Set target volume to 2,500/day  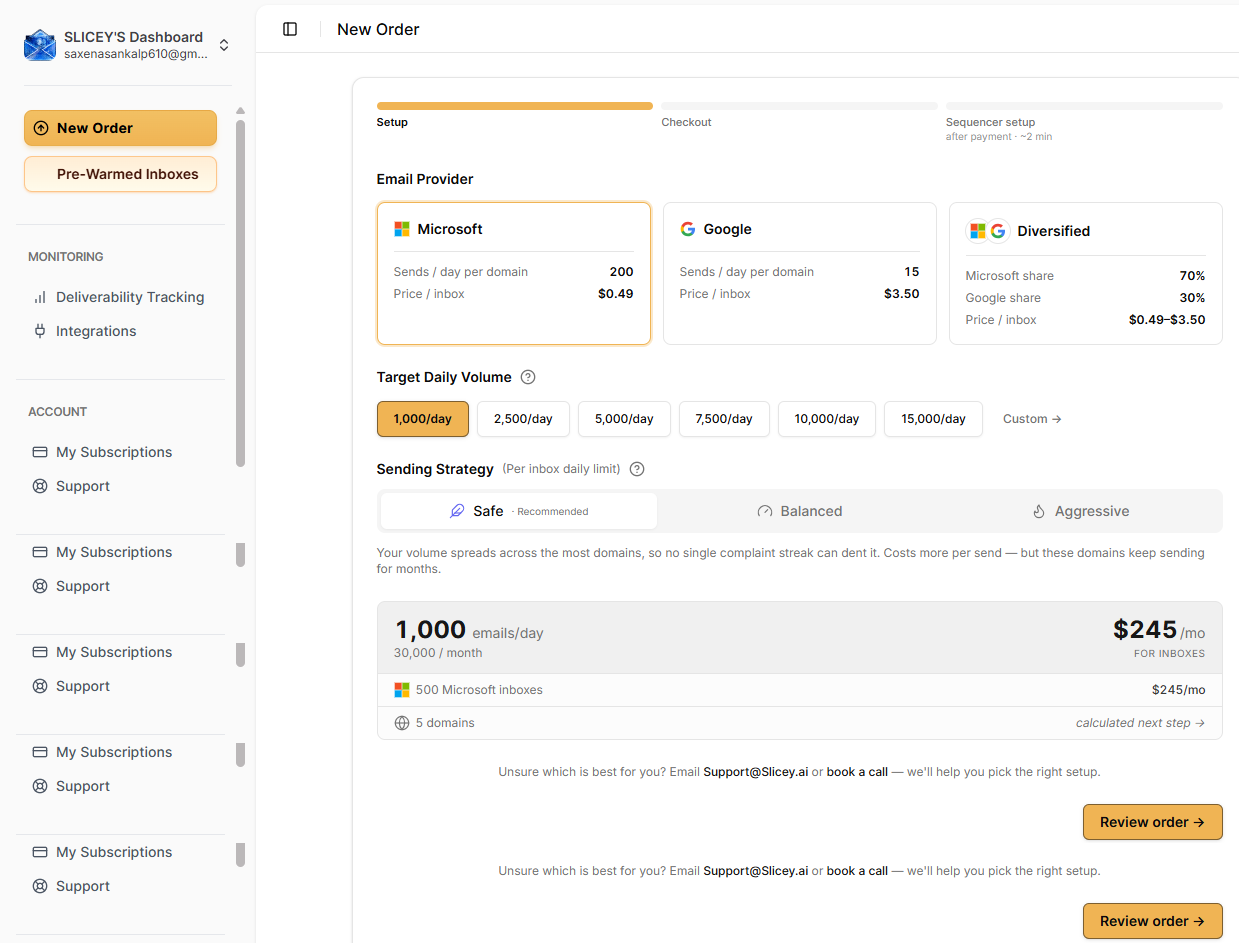pyautogui.click(x=523, y=419)
